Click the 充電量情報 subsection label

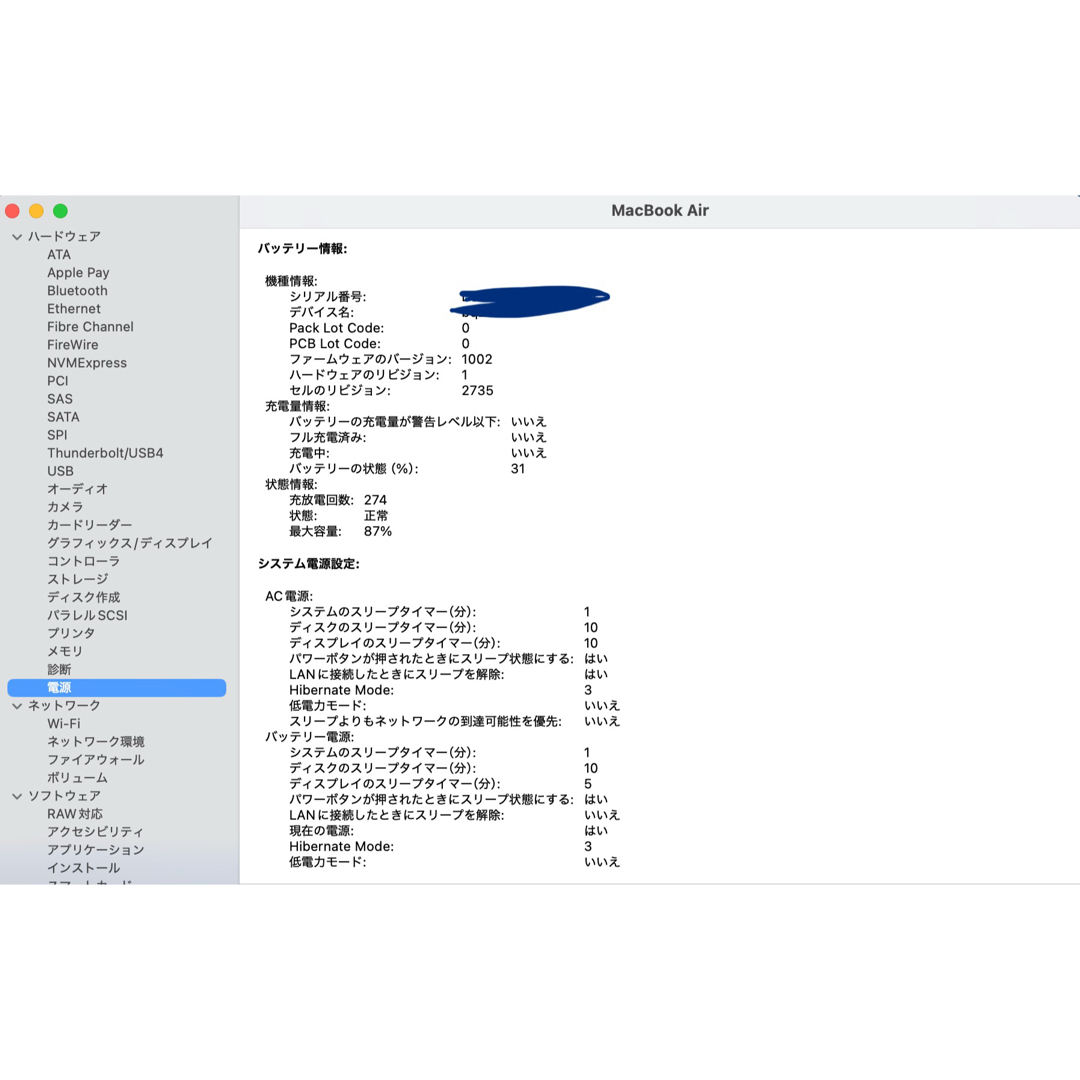[298, 406]
